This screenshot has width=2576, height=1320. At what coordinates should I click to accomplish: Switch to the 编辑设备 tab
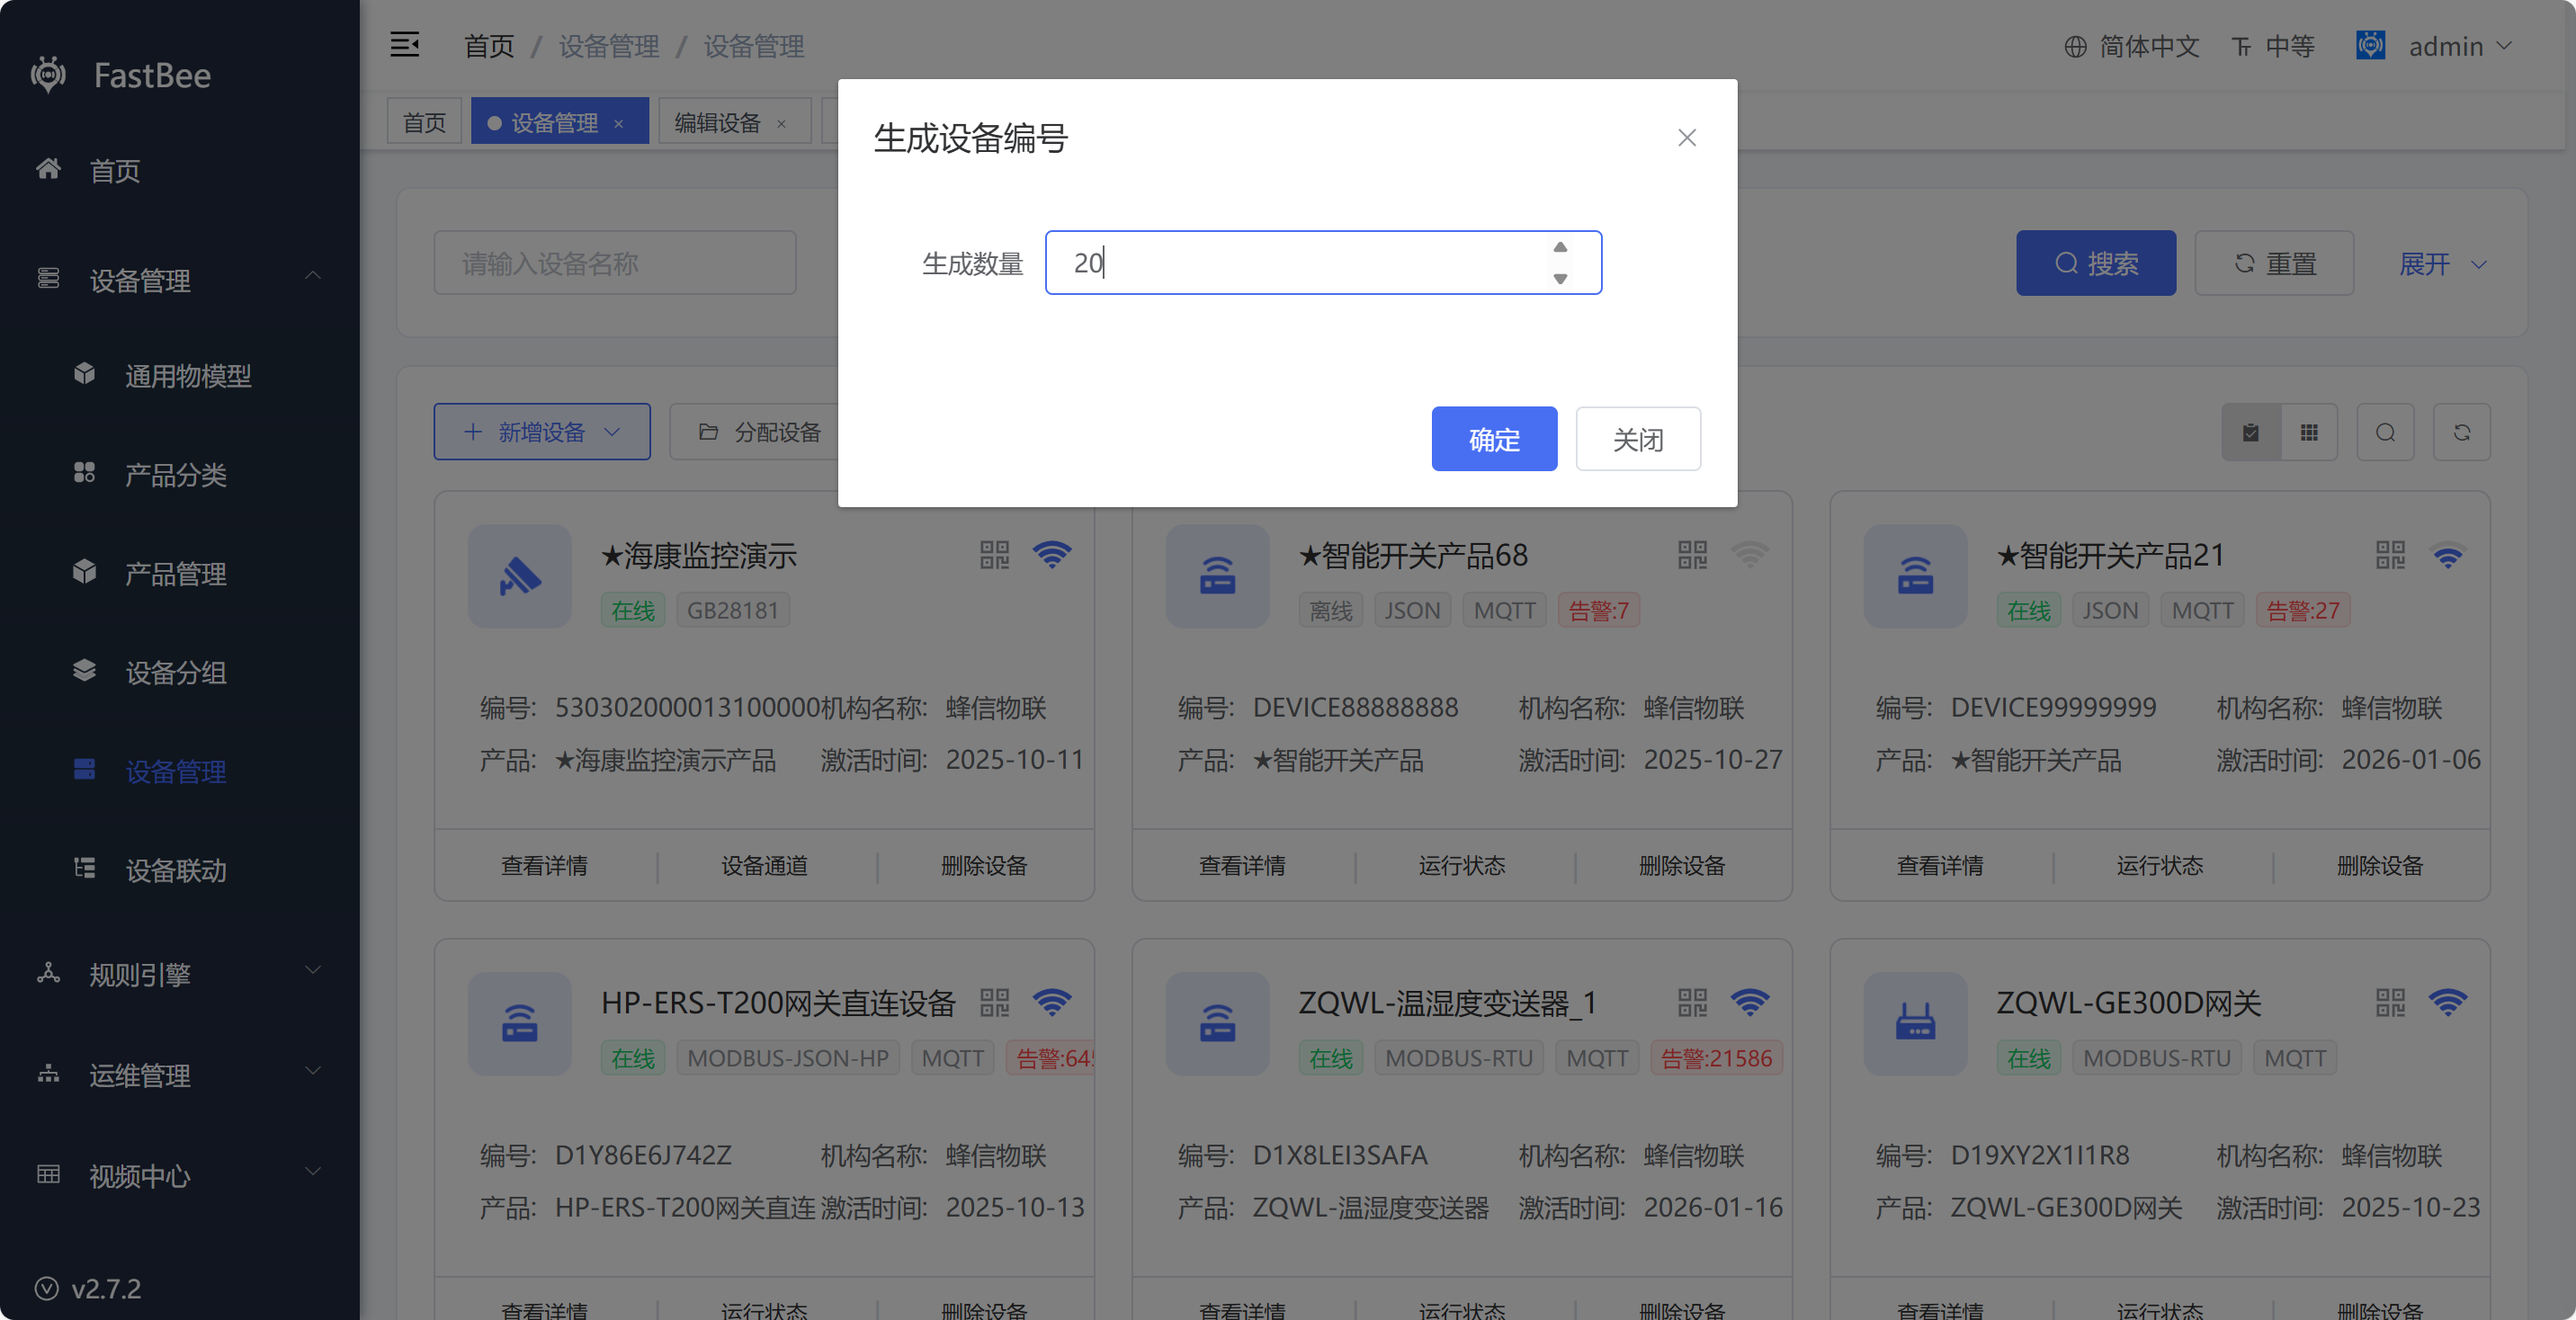coord(717,122)
